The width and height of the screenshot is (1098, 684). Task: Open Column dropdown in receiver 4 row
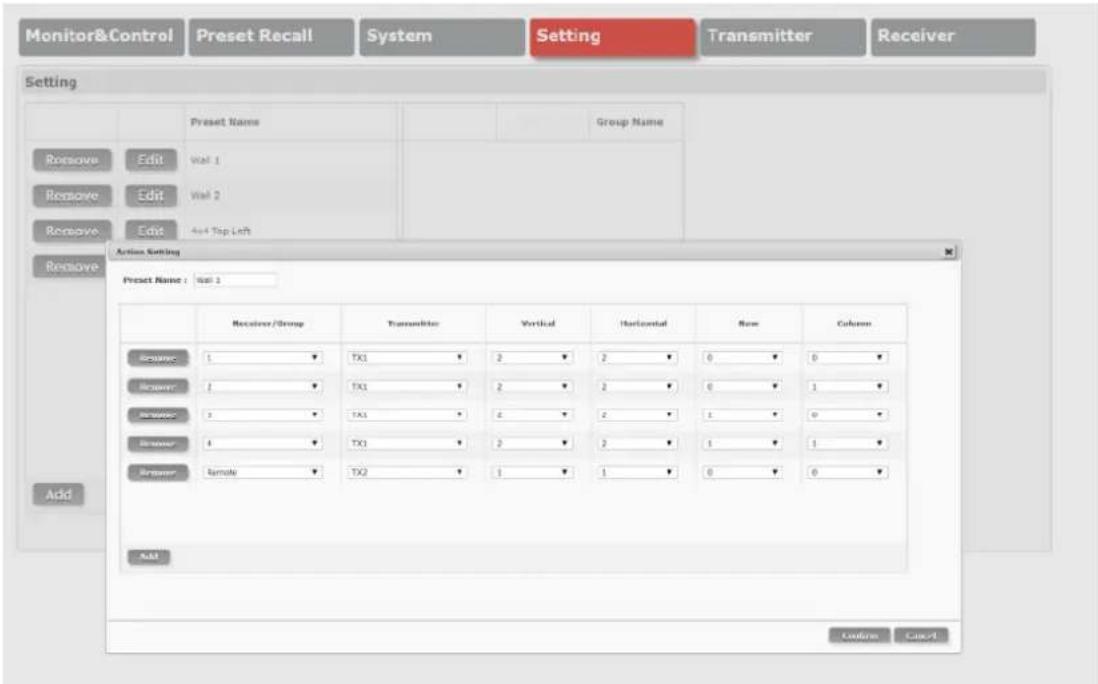click(x=848, y=443)
